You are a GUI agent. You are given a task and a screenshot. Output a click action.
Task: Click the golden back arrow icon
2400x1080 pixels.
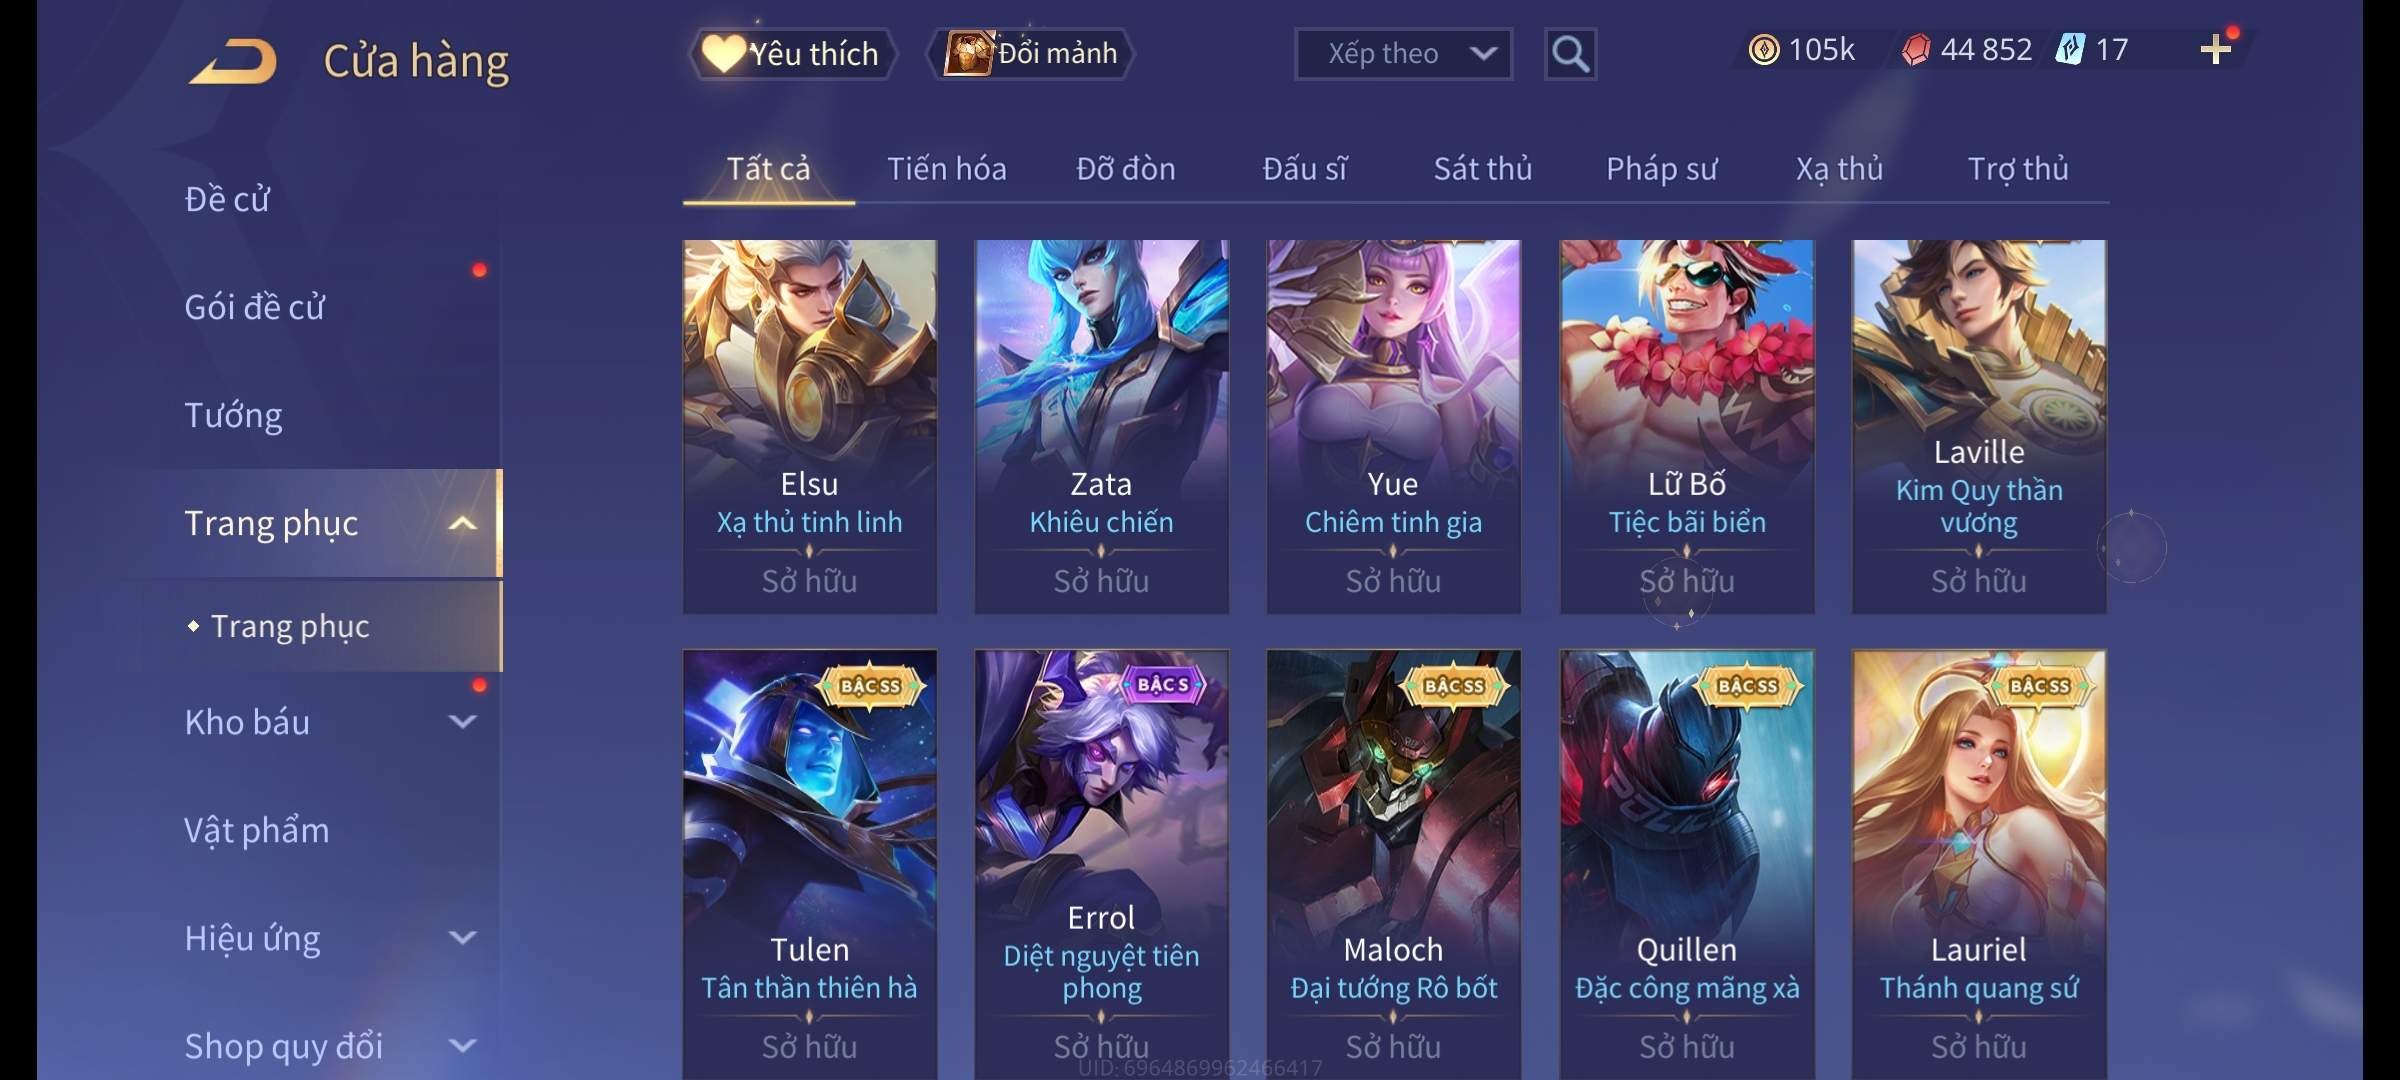tap(233, 61)
